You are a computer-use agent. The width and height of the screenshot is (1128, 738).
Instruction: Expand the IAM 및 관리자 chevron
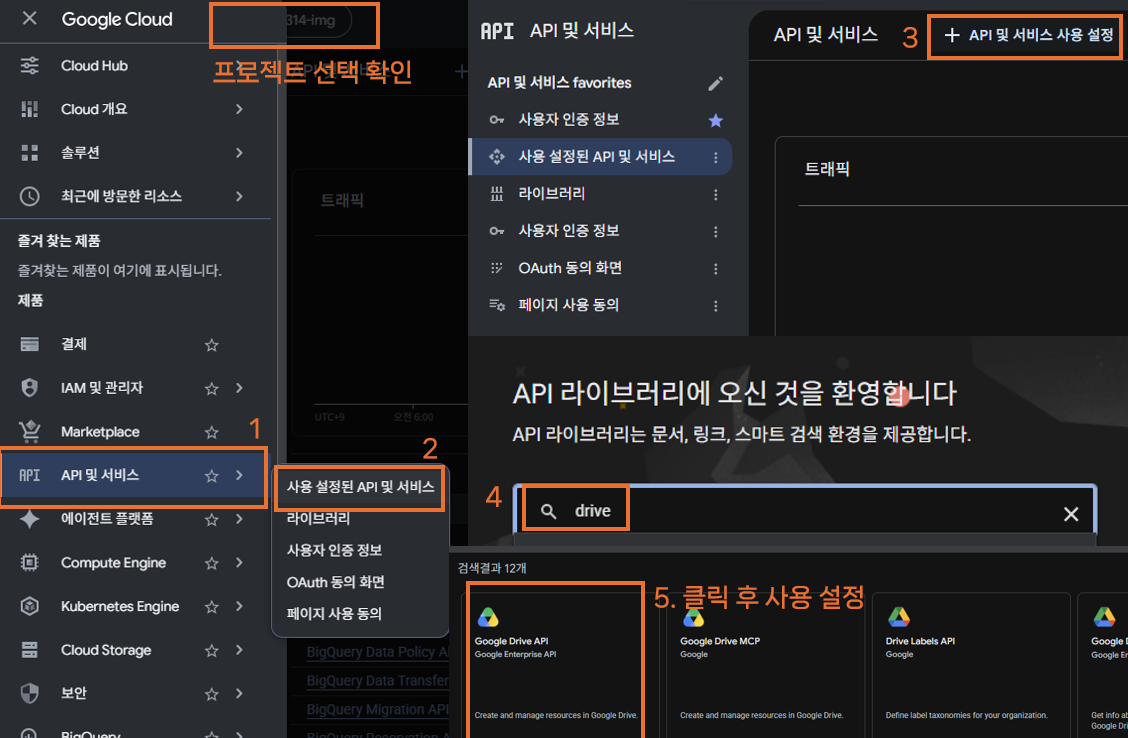(x=240, y=388)
